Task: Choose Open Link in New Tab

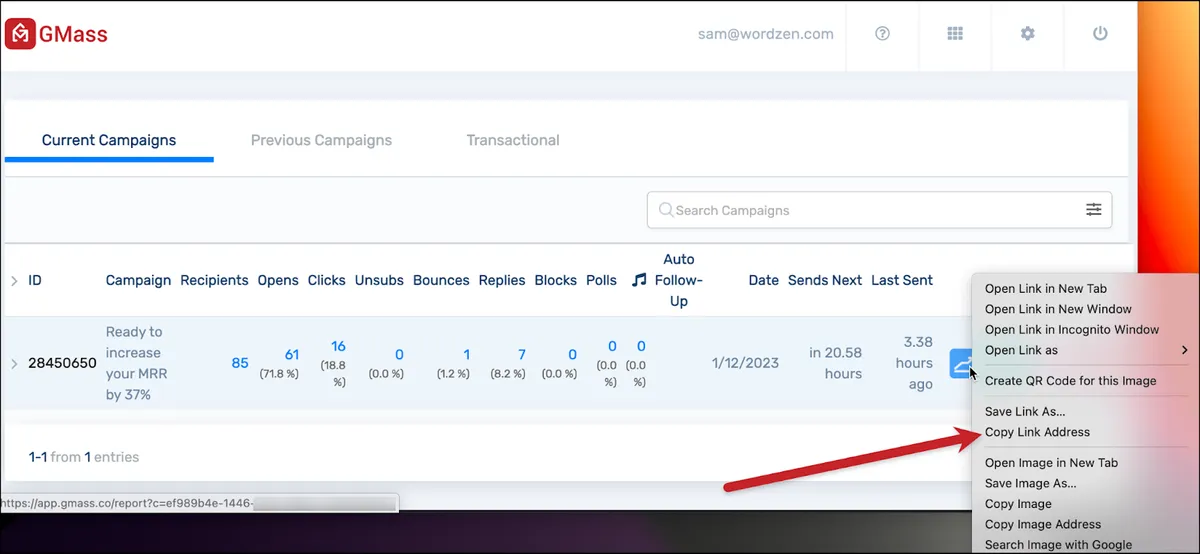Action: point(1046,288)
